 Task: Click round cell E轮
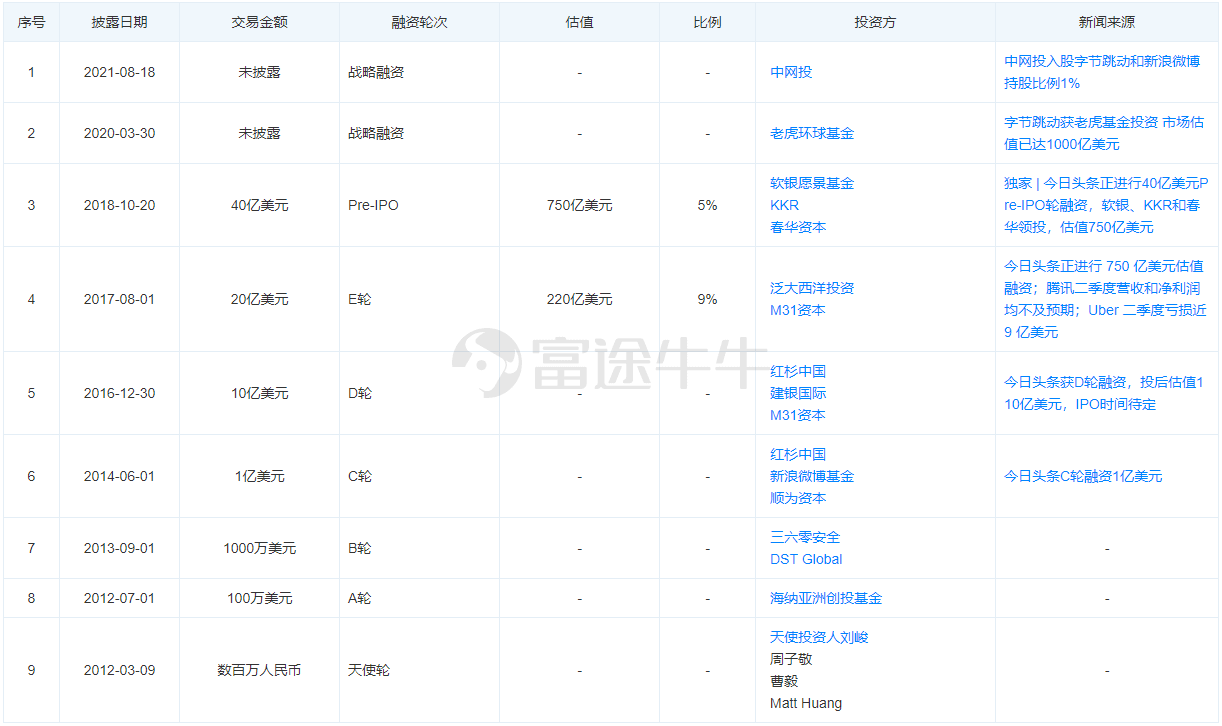click(x=359, y=299)
